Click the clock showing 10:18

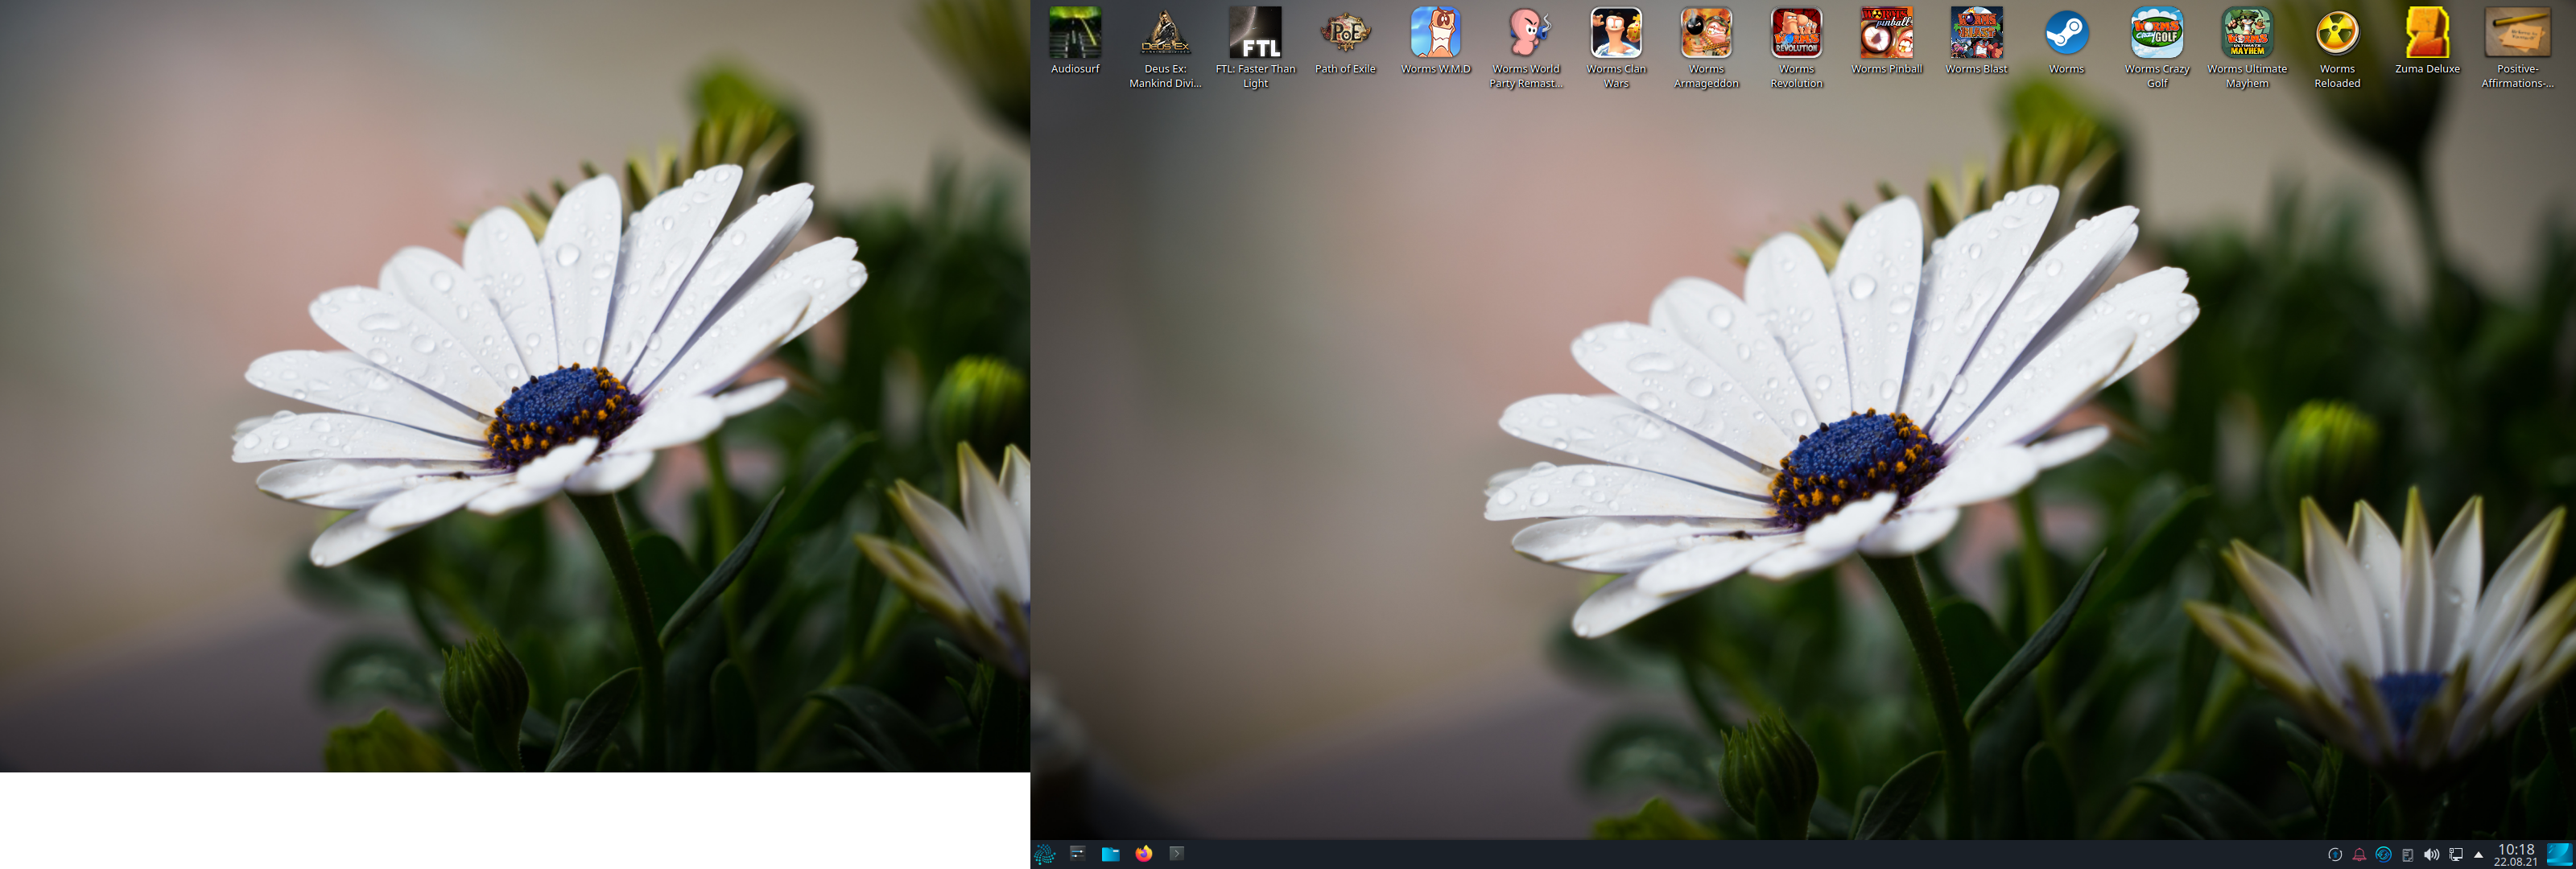point(2515,854)
